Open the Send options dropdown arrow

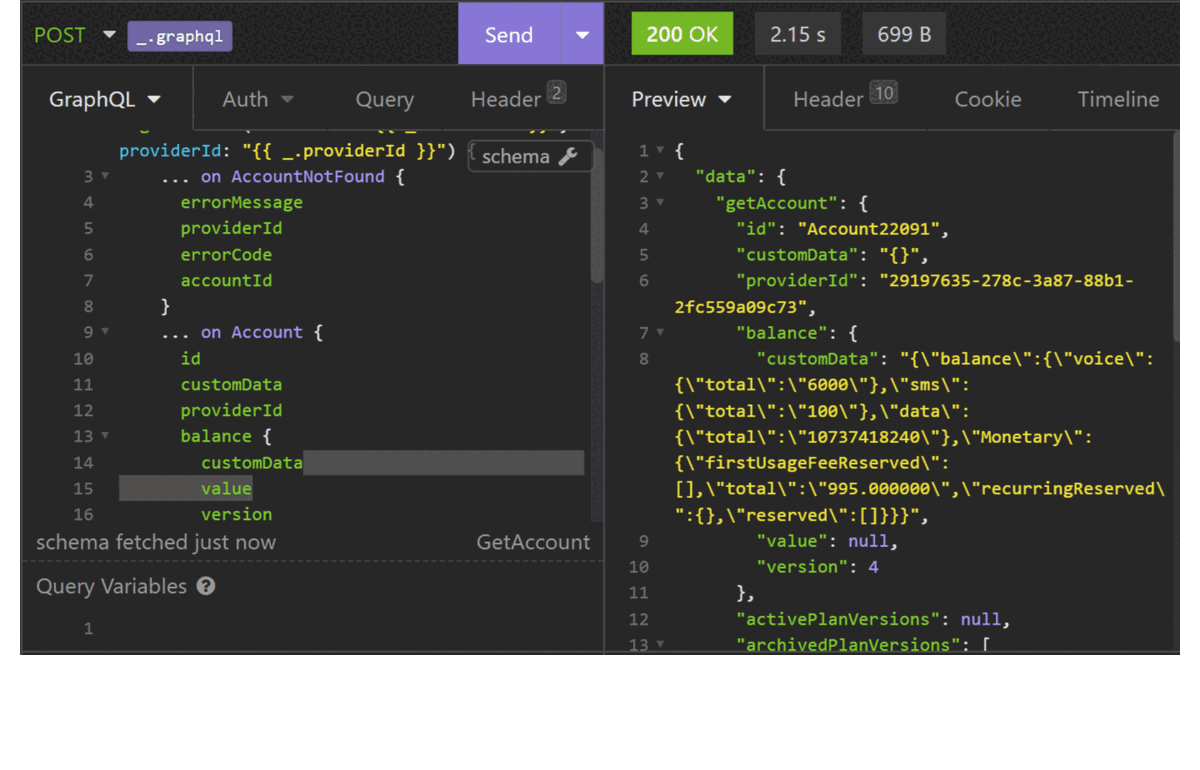pos(582,35)
